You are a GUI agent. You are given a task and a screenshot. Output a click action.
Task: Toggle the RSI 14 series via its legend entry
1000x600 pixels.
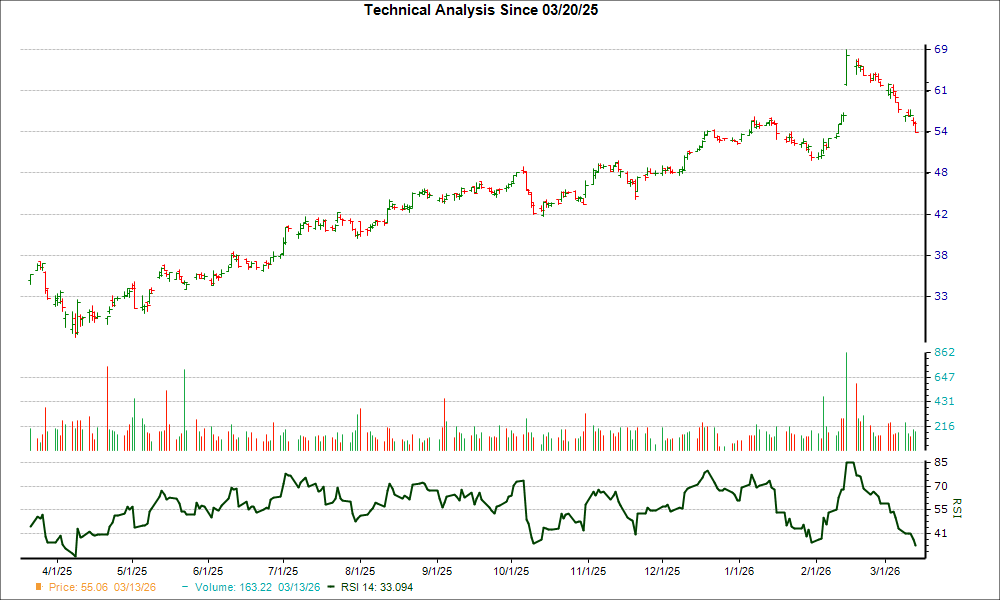[x=375, y=588]
